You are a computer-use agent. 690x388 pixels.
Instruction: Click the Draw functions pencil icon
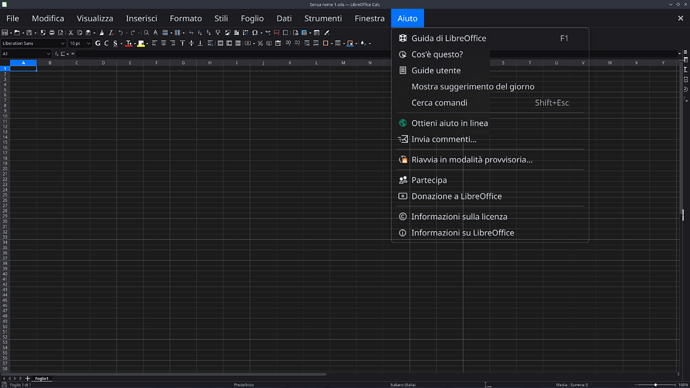pos(327,33)
